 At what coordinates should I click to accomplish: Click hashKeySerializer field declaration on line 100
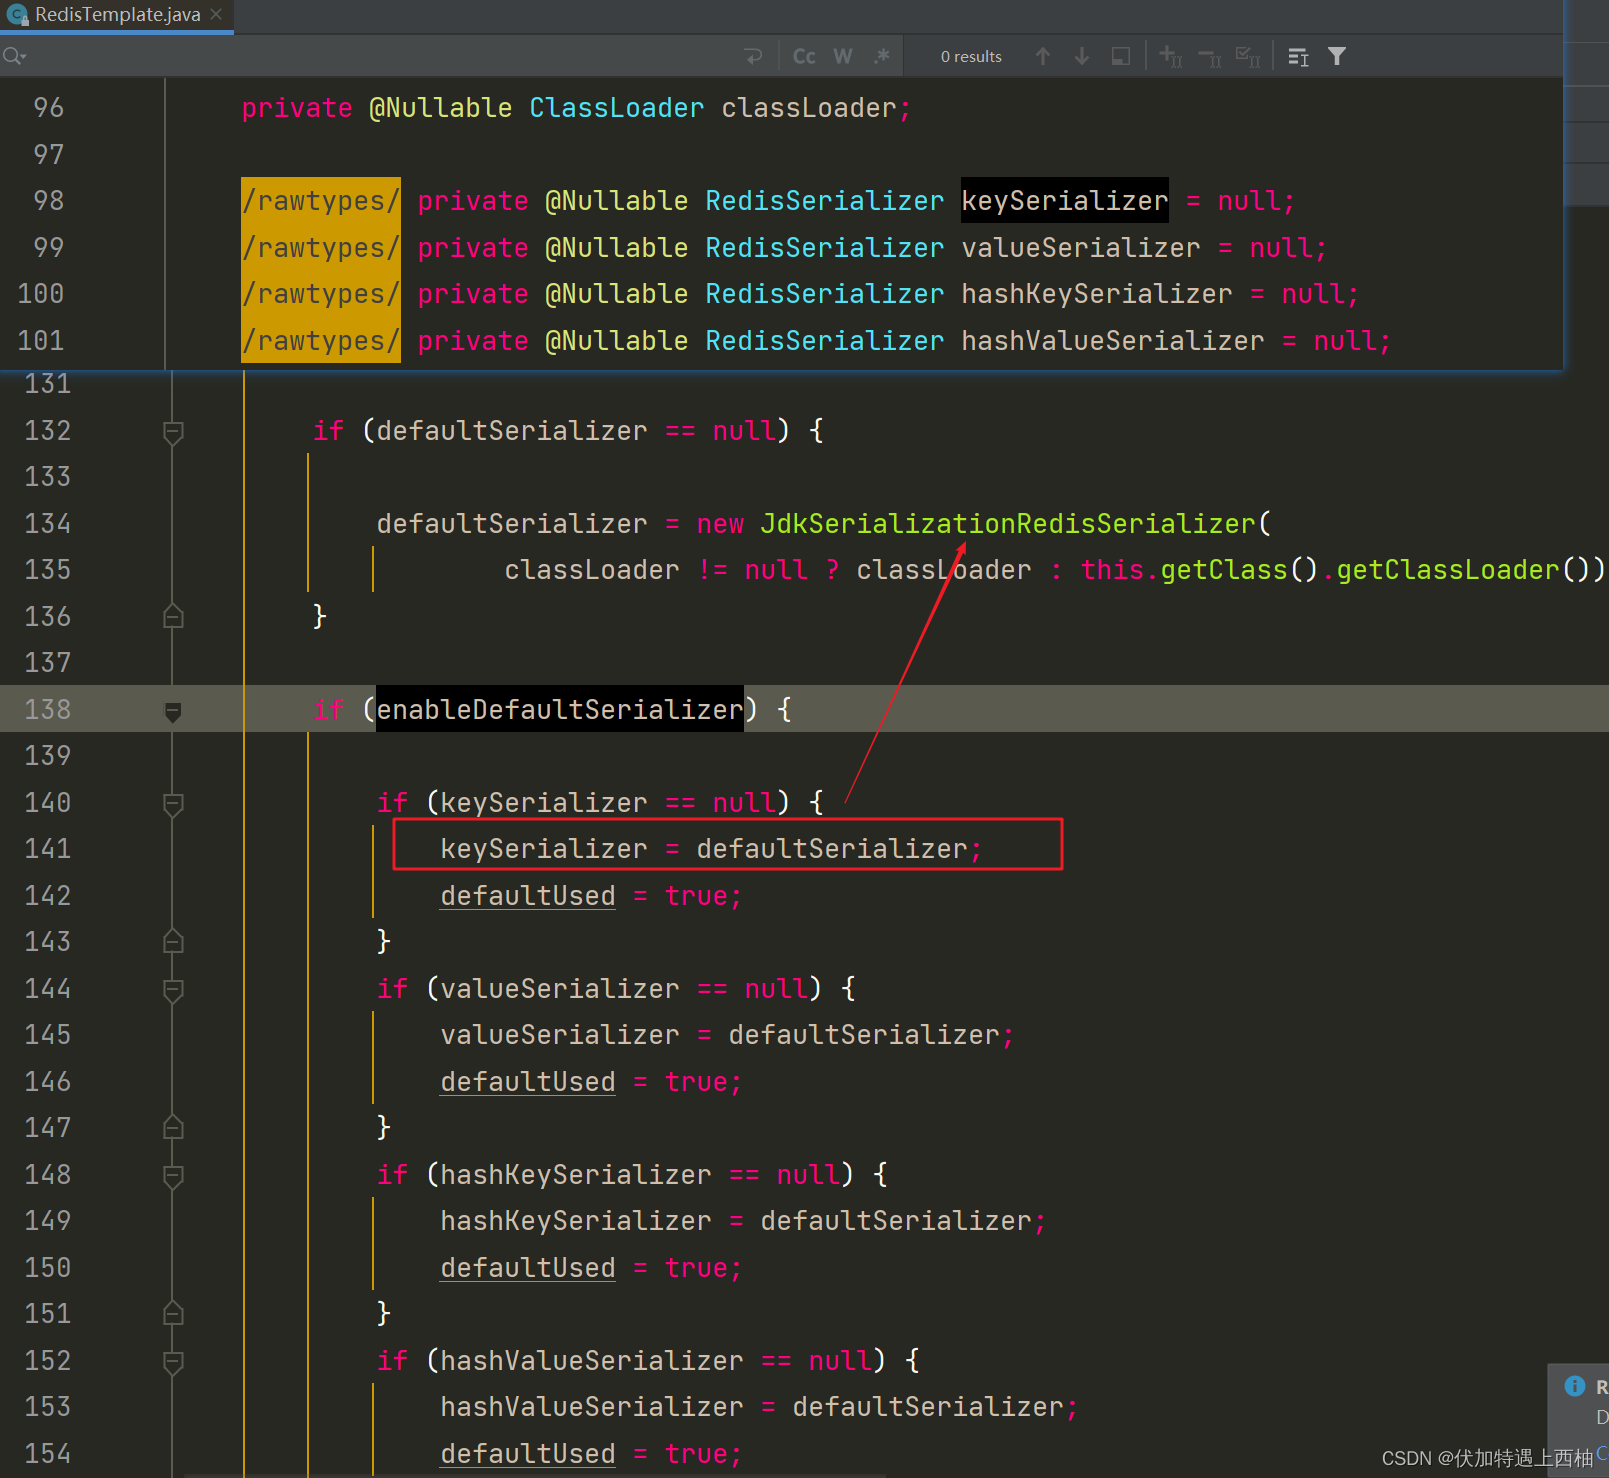point(1096,293)
